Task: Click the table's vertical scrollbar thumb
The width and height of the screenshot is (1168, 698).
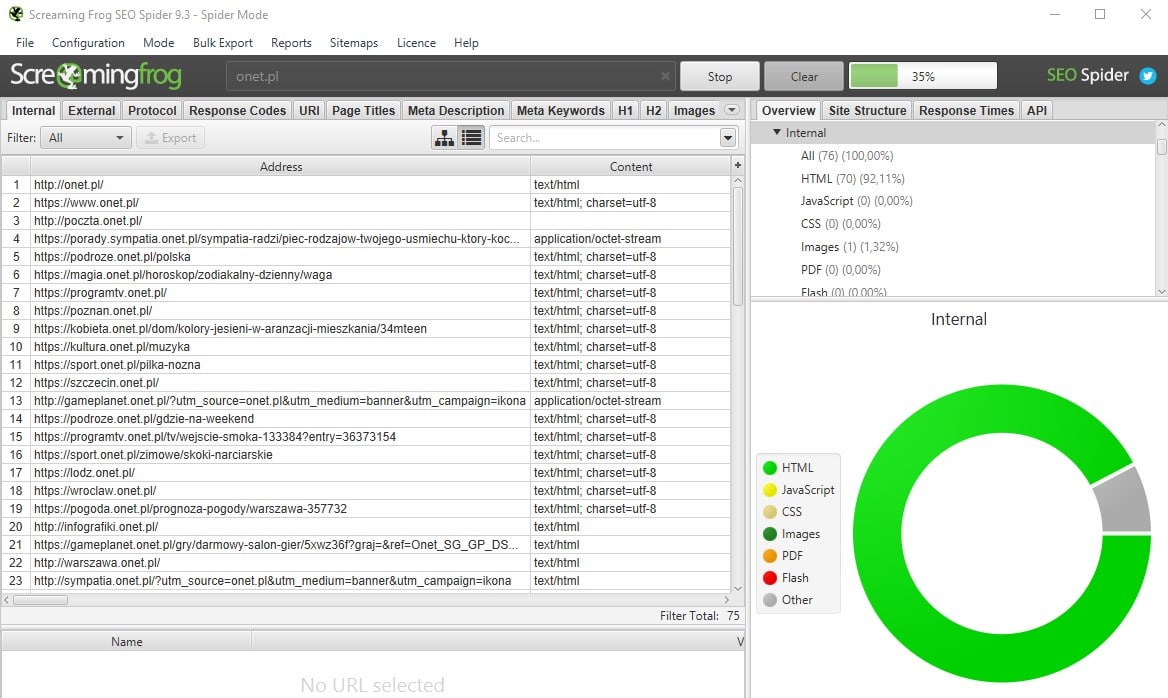Action: tap(737, 246)
